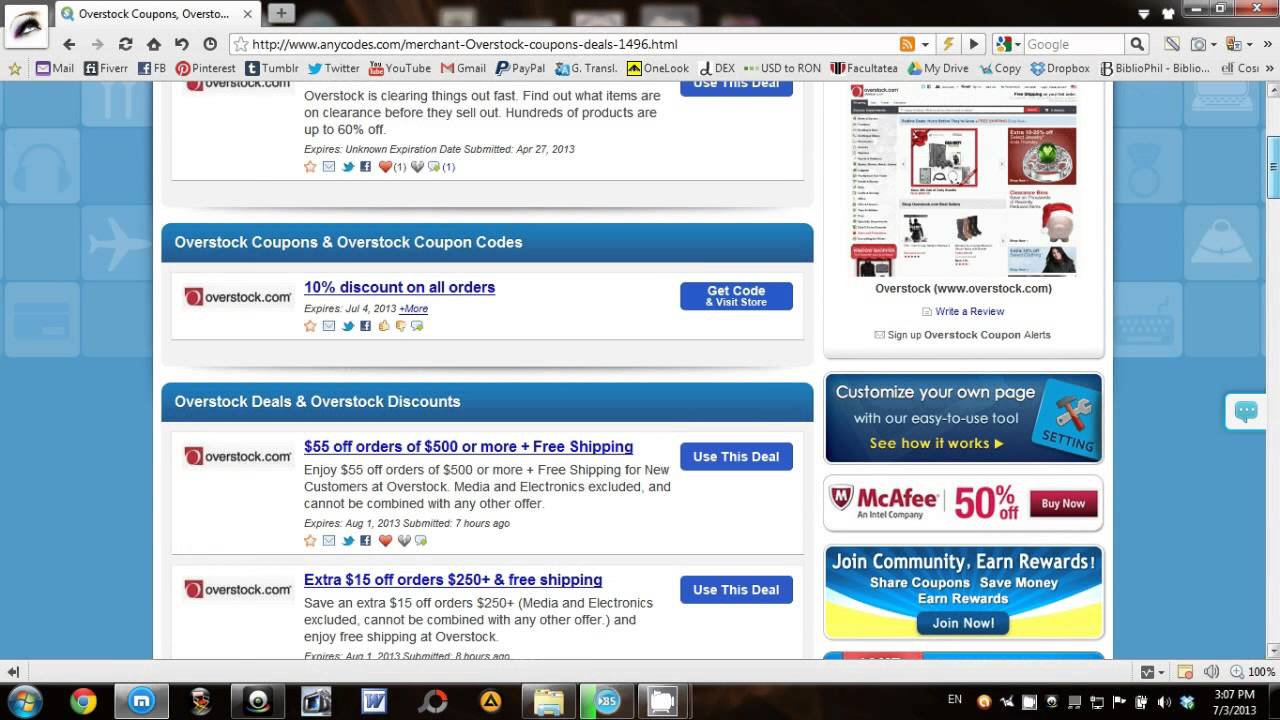Screen dimensions: 1280x720
Task: Open Extra $15 off orders $250+ link
Action: pos(453,580)
